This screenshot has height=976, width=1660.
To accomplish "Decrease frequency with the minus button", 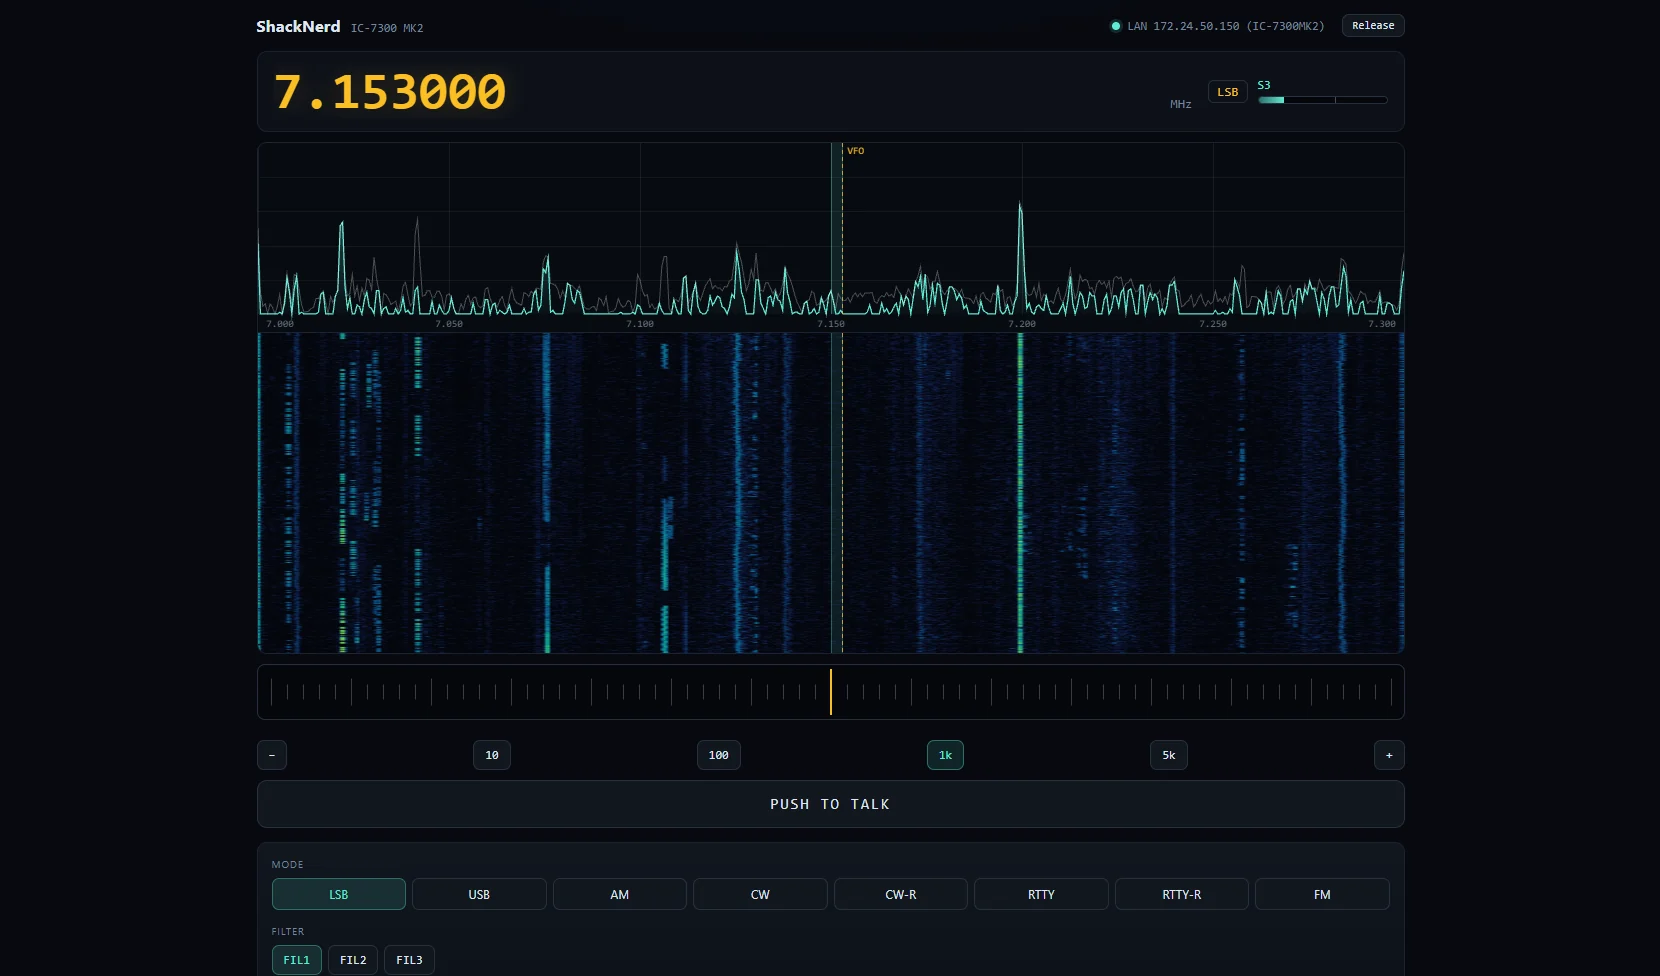I will point(272,755).
